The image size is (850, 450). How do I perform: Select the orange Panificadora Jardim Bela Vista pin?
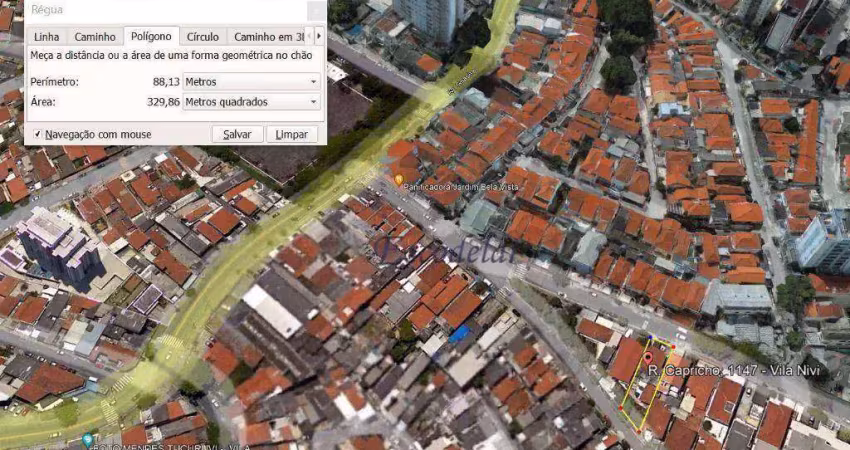pyautogui.click(x=399, y=179)
